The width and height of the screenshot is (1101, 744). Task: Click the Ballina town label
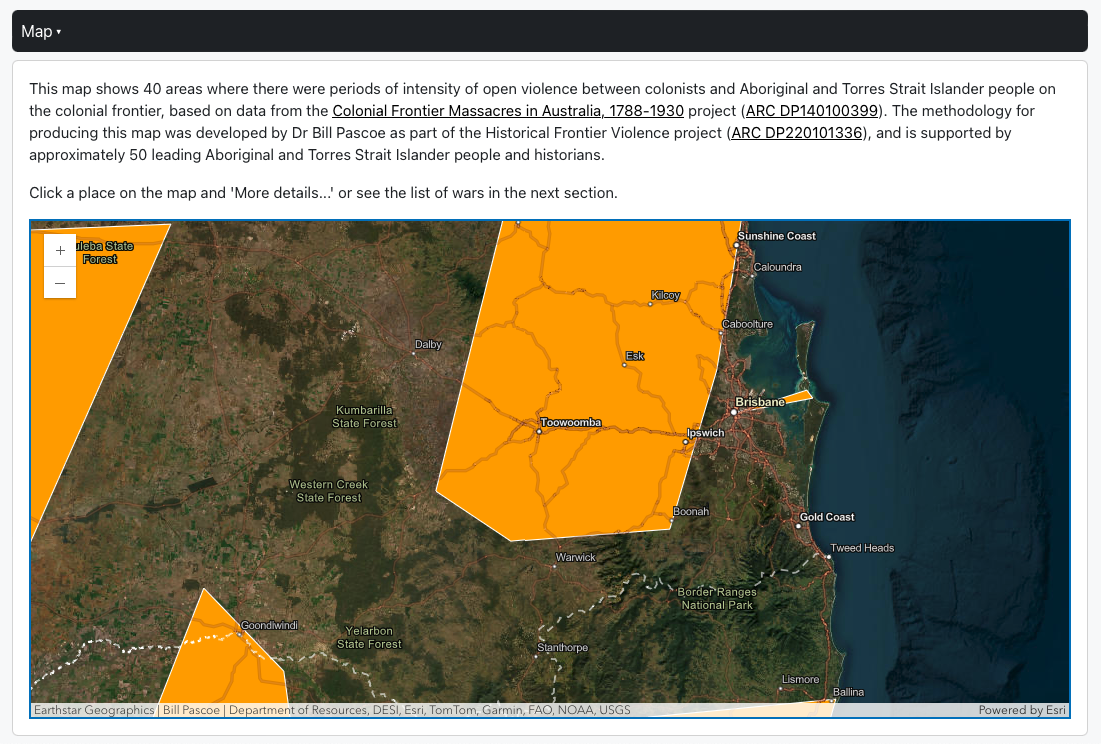[x=848, y=692]
